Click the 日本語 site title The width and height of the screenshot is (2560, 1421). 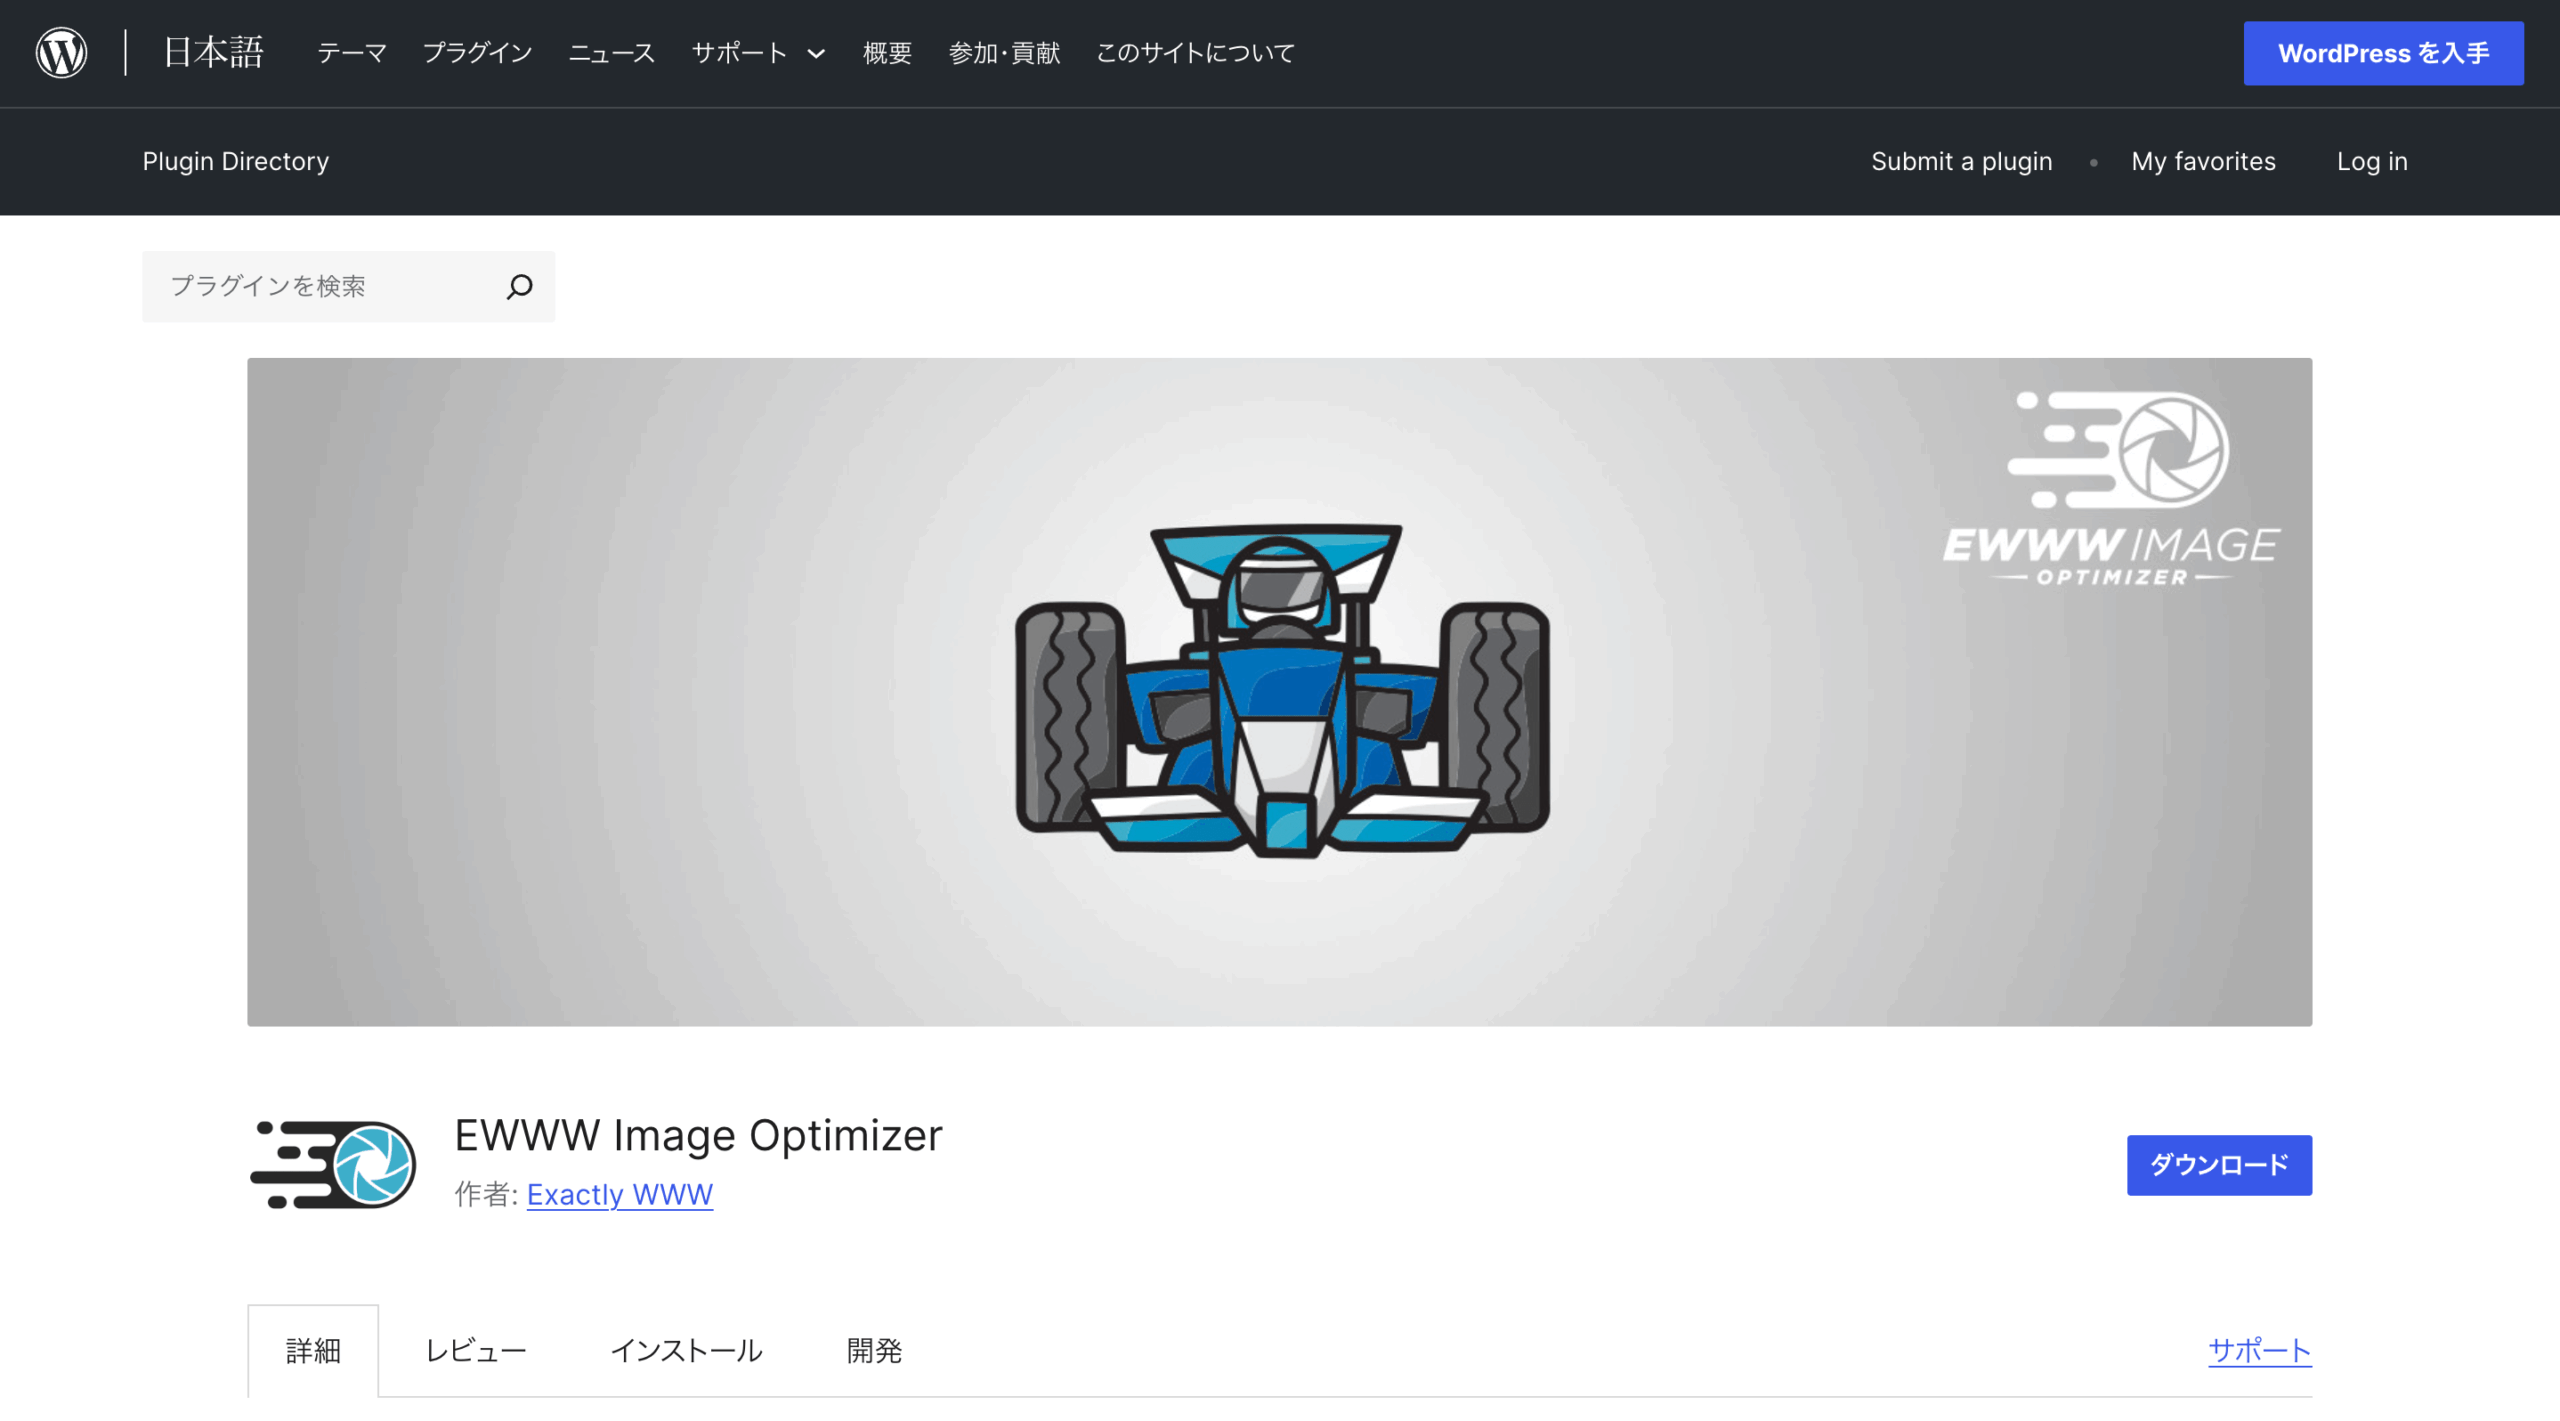pyautogui.click(x=213, y=53)
